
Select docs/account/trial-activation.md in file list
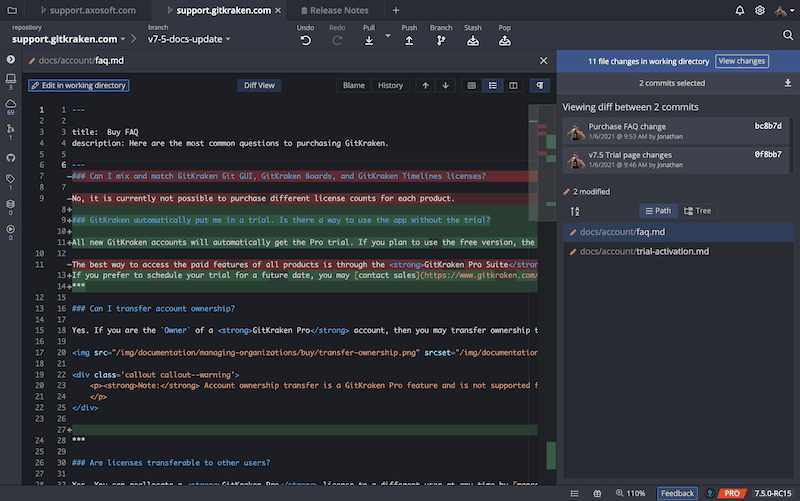point(644,251)
